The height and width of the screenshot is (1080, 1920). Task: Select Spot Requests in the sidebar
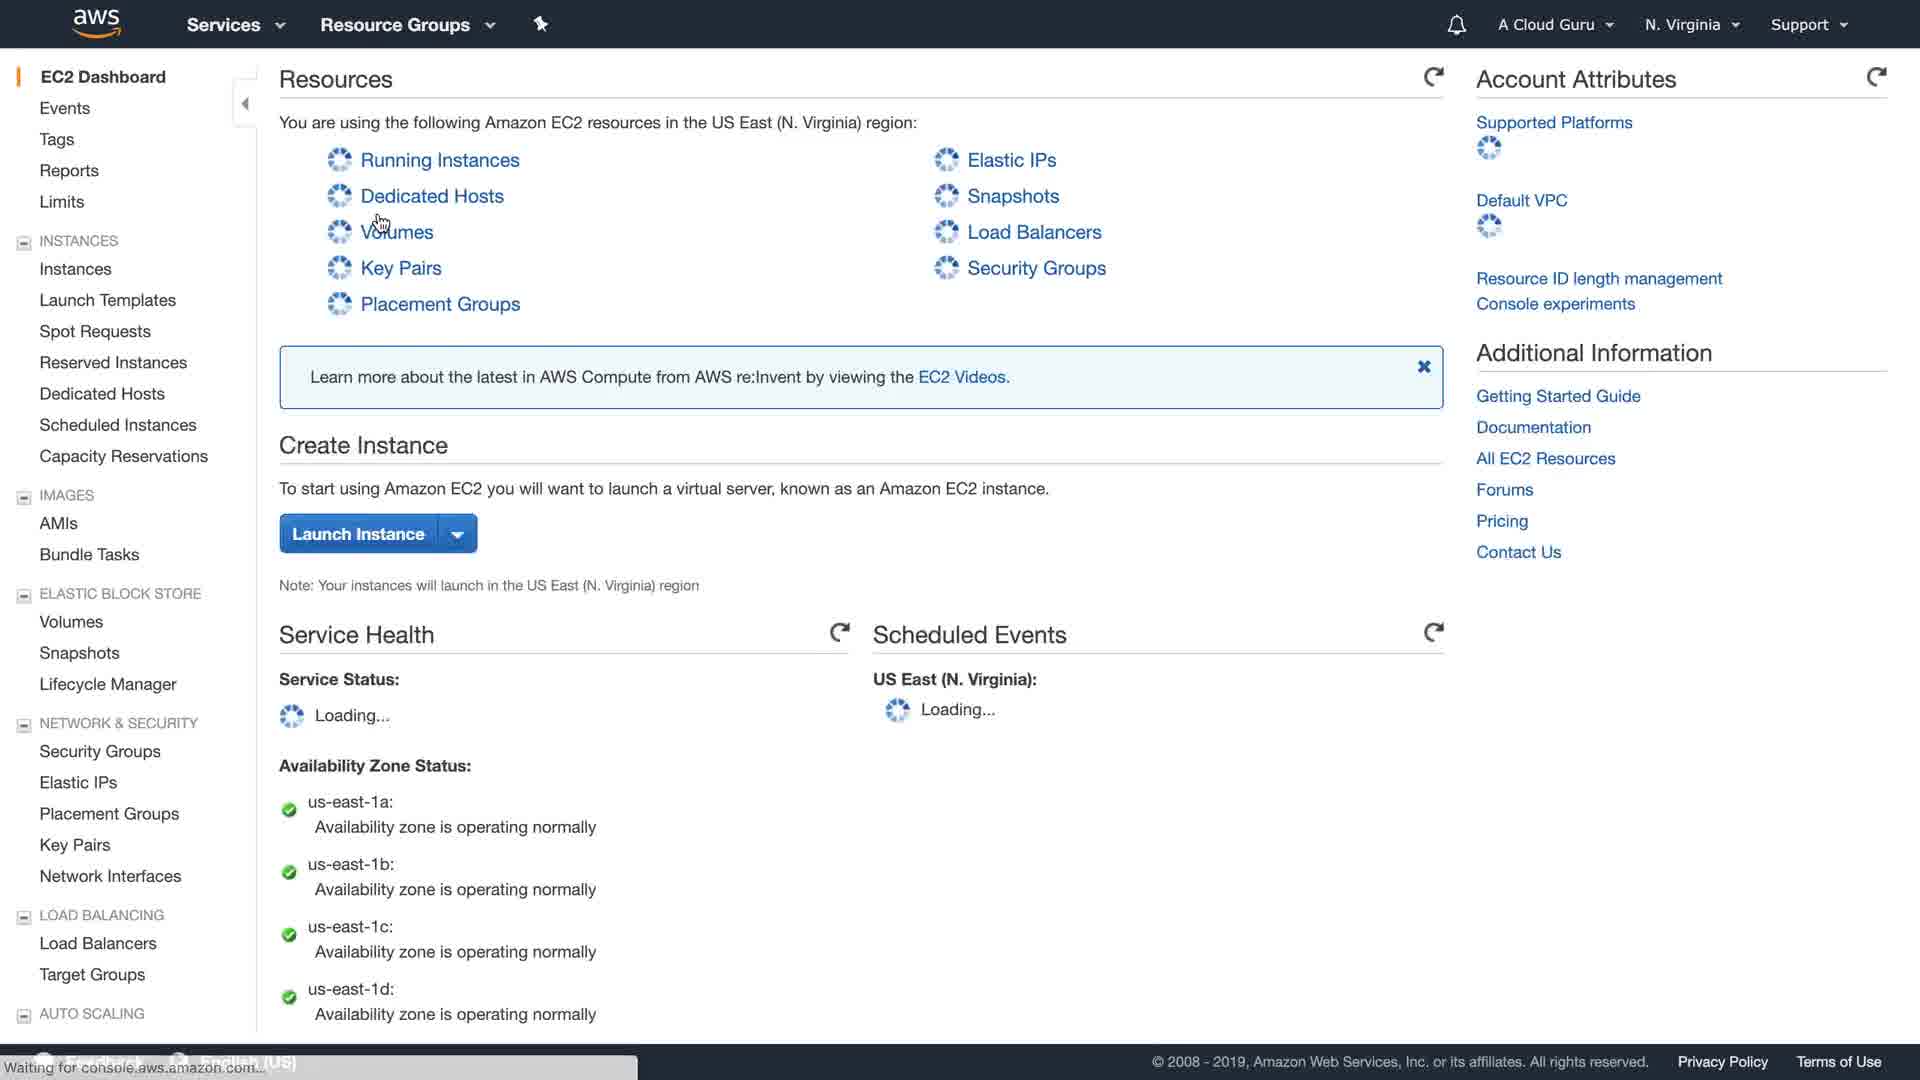coord(95,331)
